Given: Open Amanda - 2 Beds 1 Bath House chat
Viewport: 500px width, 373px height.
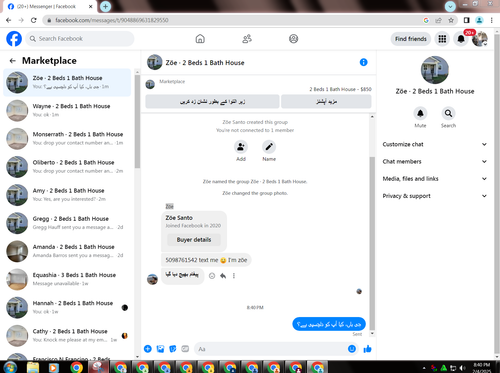Looking at the screenshot, I should (x=67, y=251).
